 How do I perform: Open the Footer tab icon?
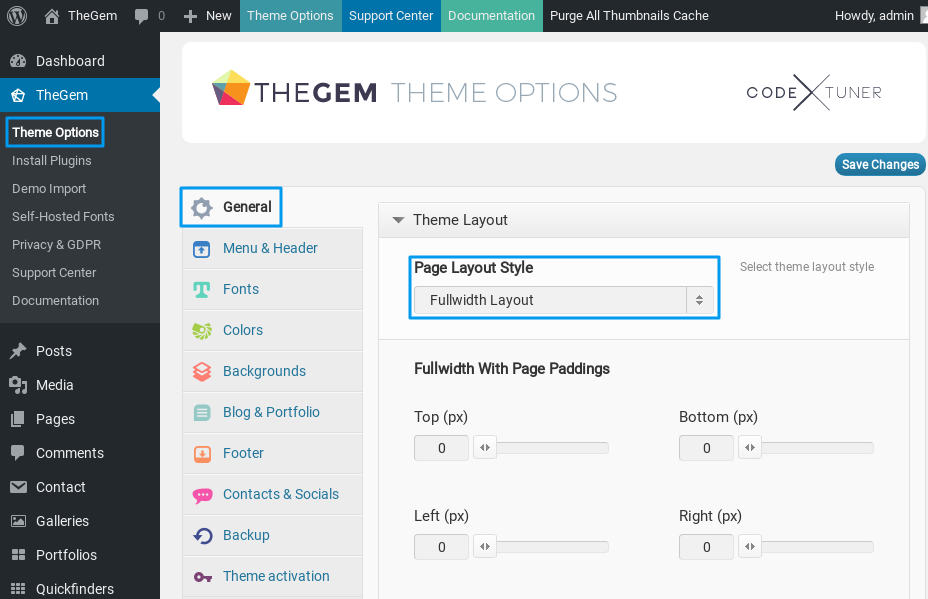pyautogui.click(x=202, y=453)
